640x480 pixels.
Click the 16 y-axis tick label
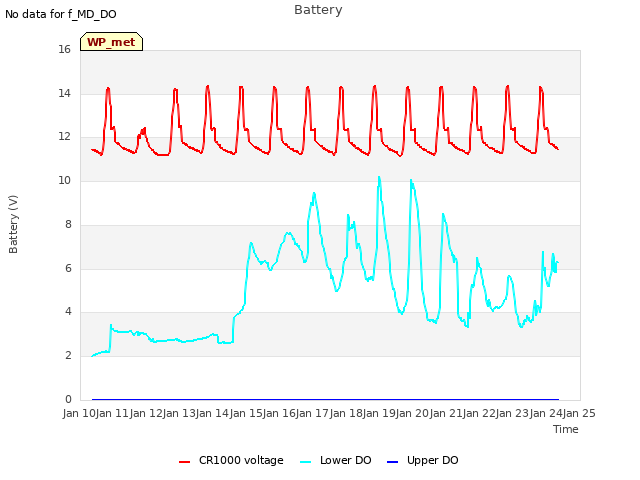point(64,49)
